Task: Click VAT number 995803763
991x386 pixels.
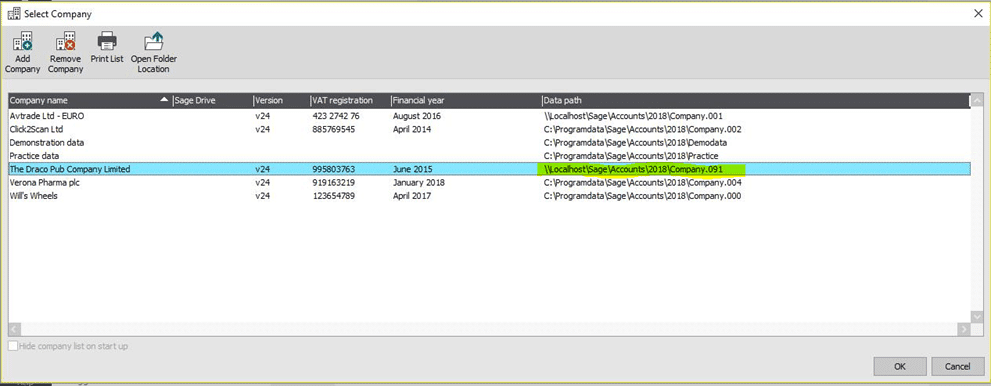Action: click(334, 169)
